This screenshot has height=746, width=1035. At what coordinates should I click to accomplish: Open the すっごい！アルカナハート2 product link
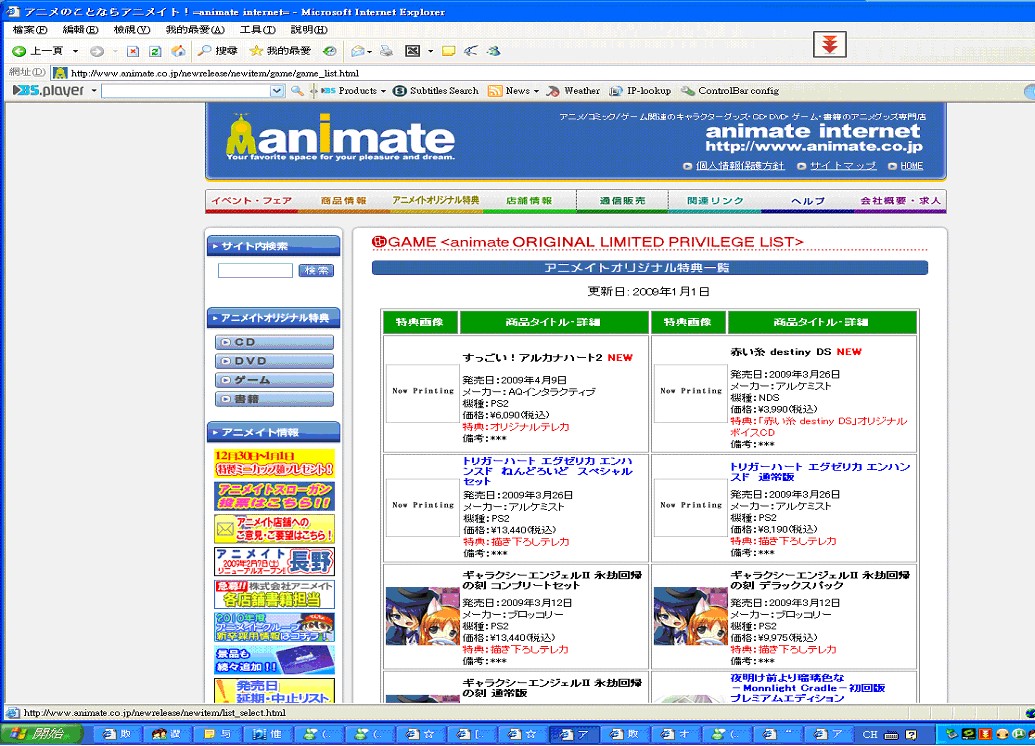[x=533, y=357]
